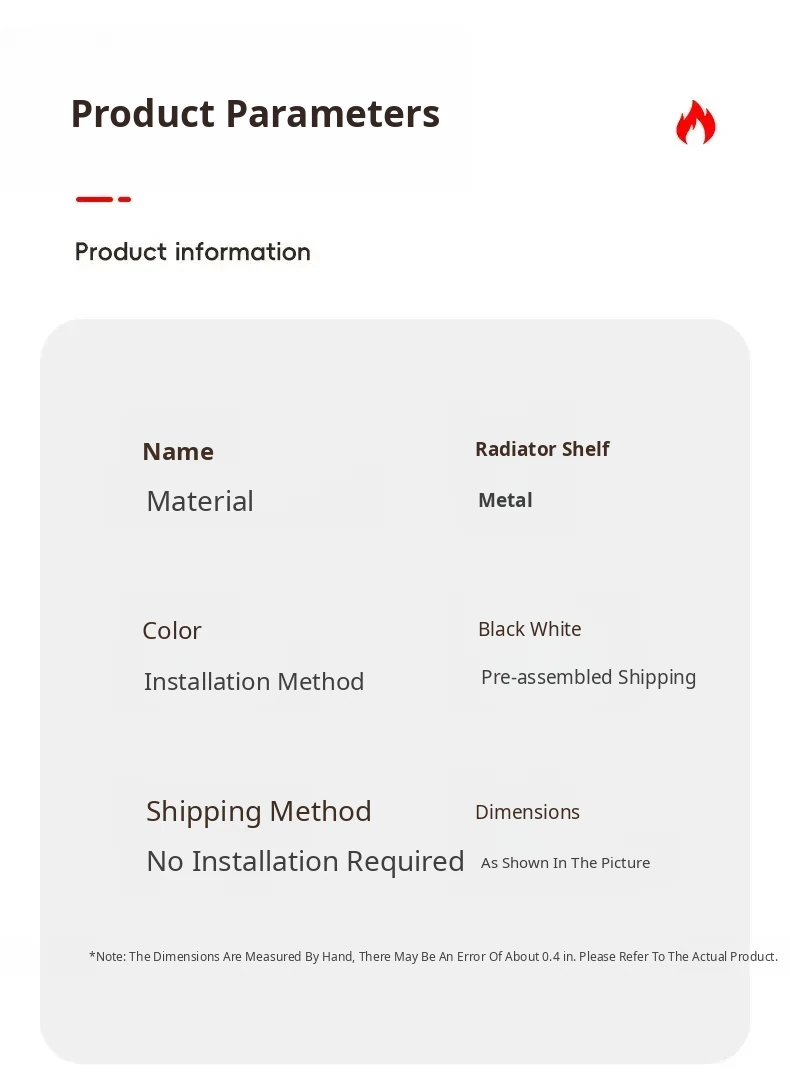Select the Black White color value

(529, 629)
